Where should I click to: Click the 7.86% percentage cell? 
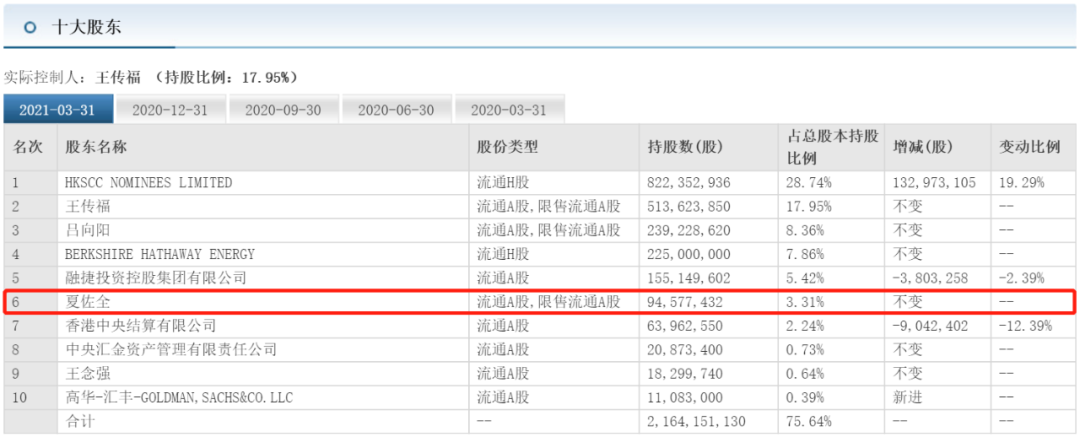coord(807,254)
